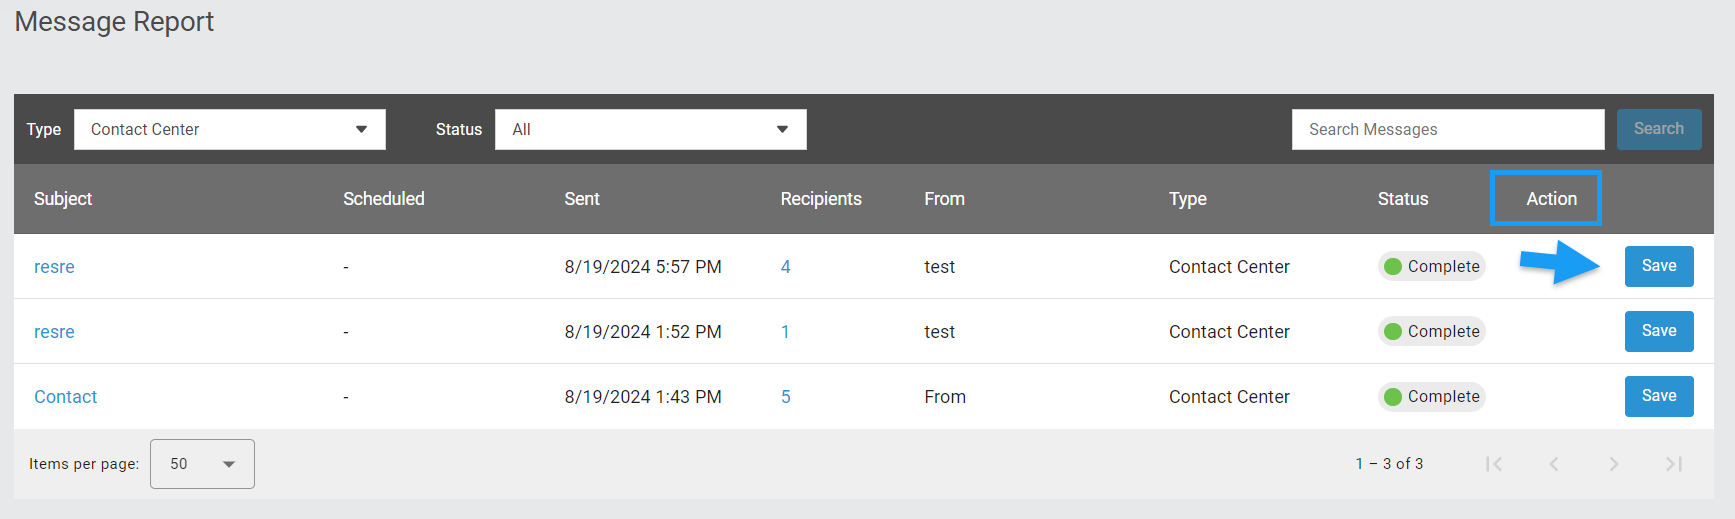Click the Search button
The height and width of the screenshot is (519, 1735).
pos(1659,129)
